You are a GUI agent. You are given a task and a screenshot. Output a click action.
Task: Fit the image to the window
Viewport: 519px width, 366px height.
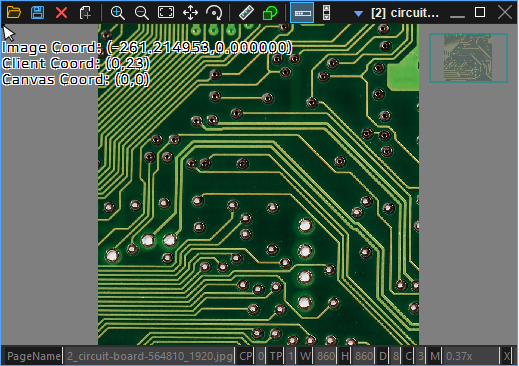tap(166, 13)
